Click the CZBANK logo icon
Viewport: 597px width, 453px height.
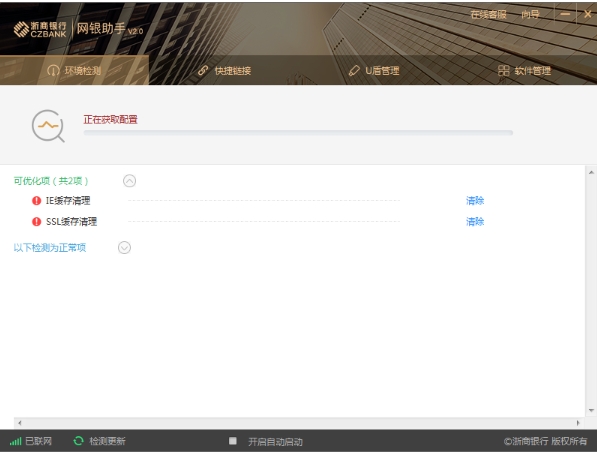(x=21, y=29)
